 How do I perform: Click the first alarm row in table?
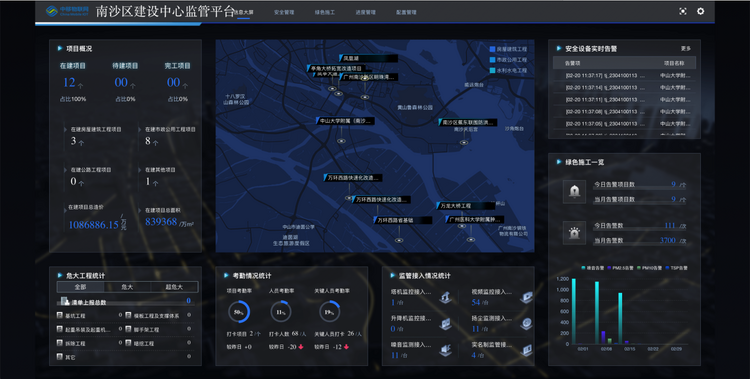624,76
